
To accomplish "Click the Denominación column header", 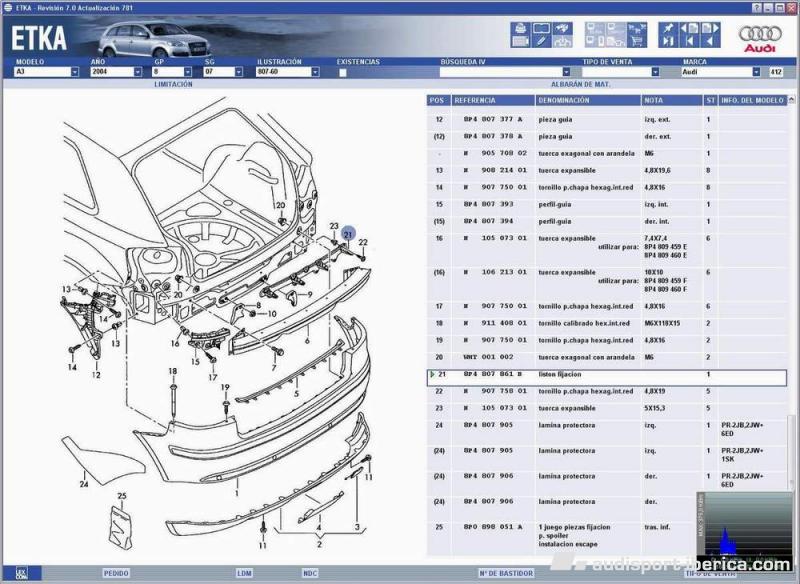I will point(588,100).
